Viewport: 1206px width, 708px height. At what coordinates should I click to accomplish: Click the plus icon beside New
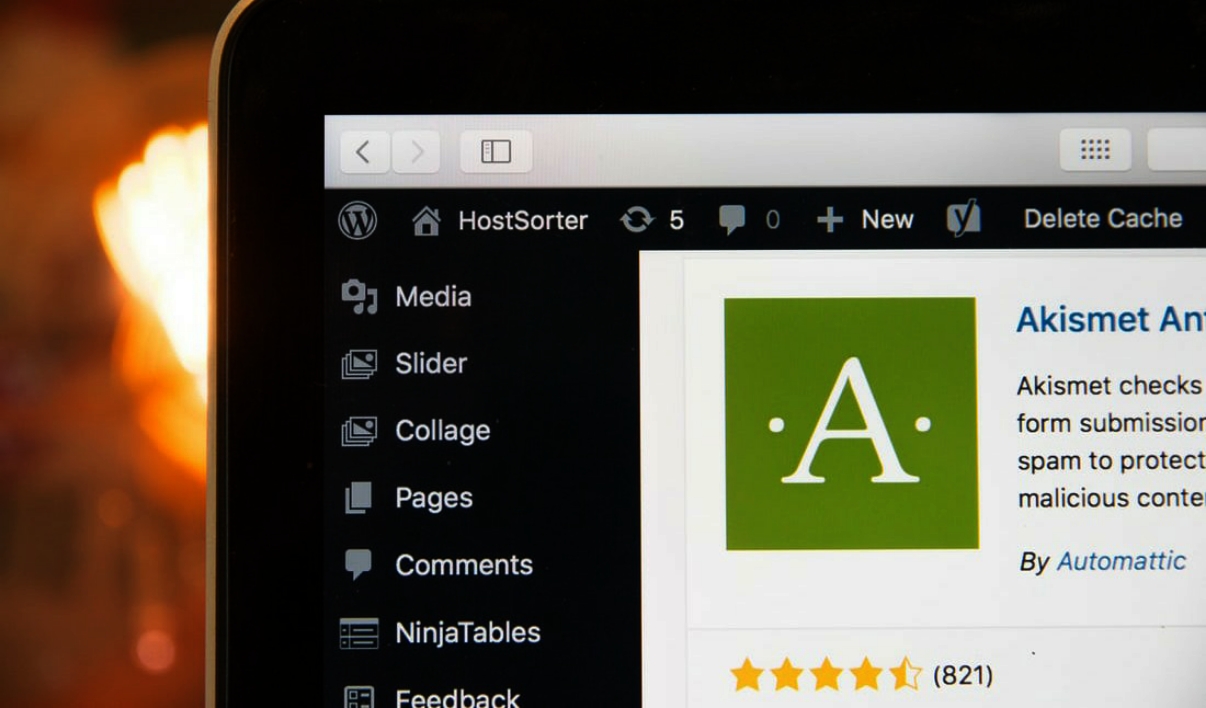coord(830,220)
